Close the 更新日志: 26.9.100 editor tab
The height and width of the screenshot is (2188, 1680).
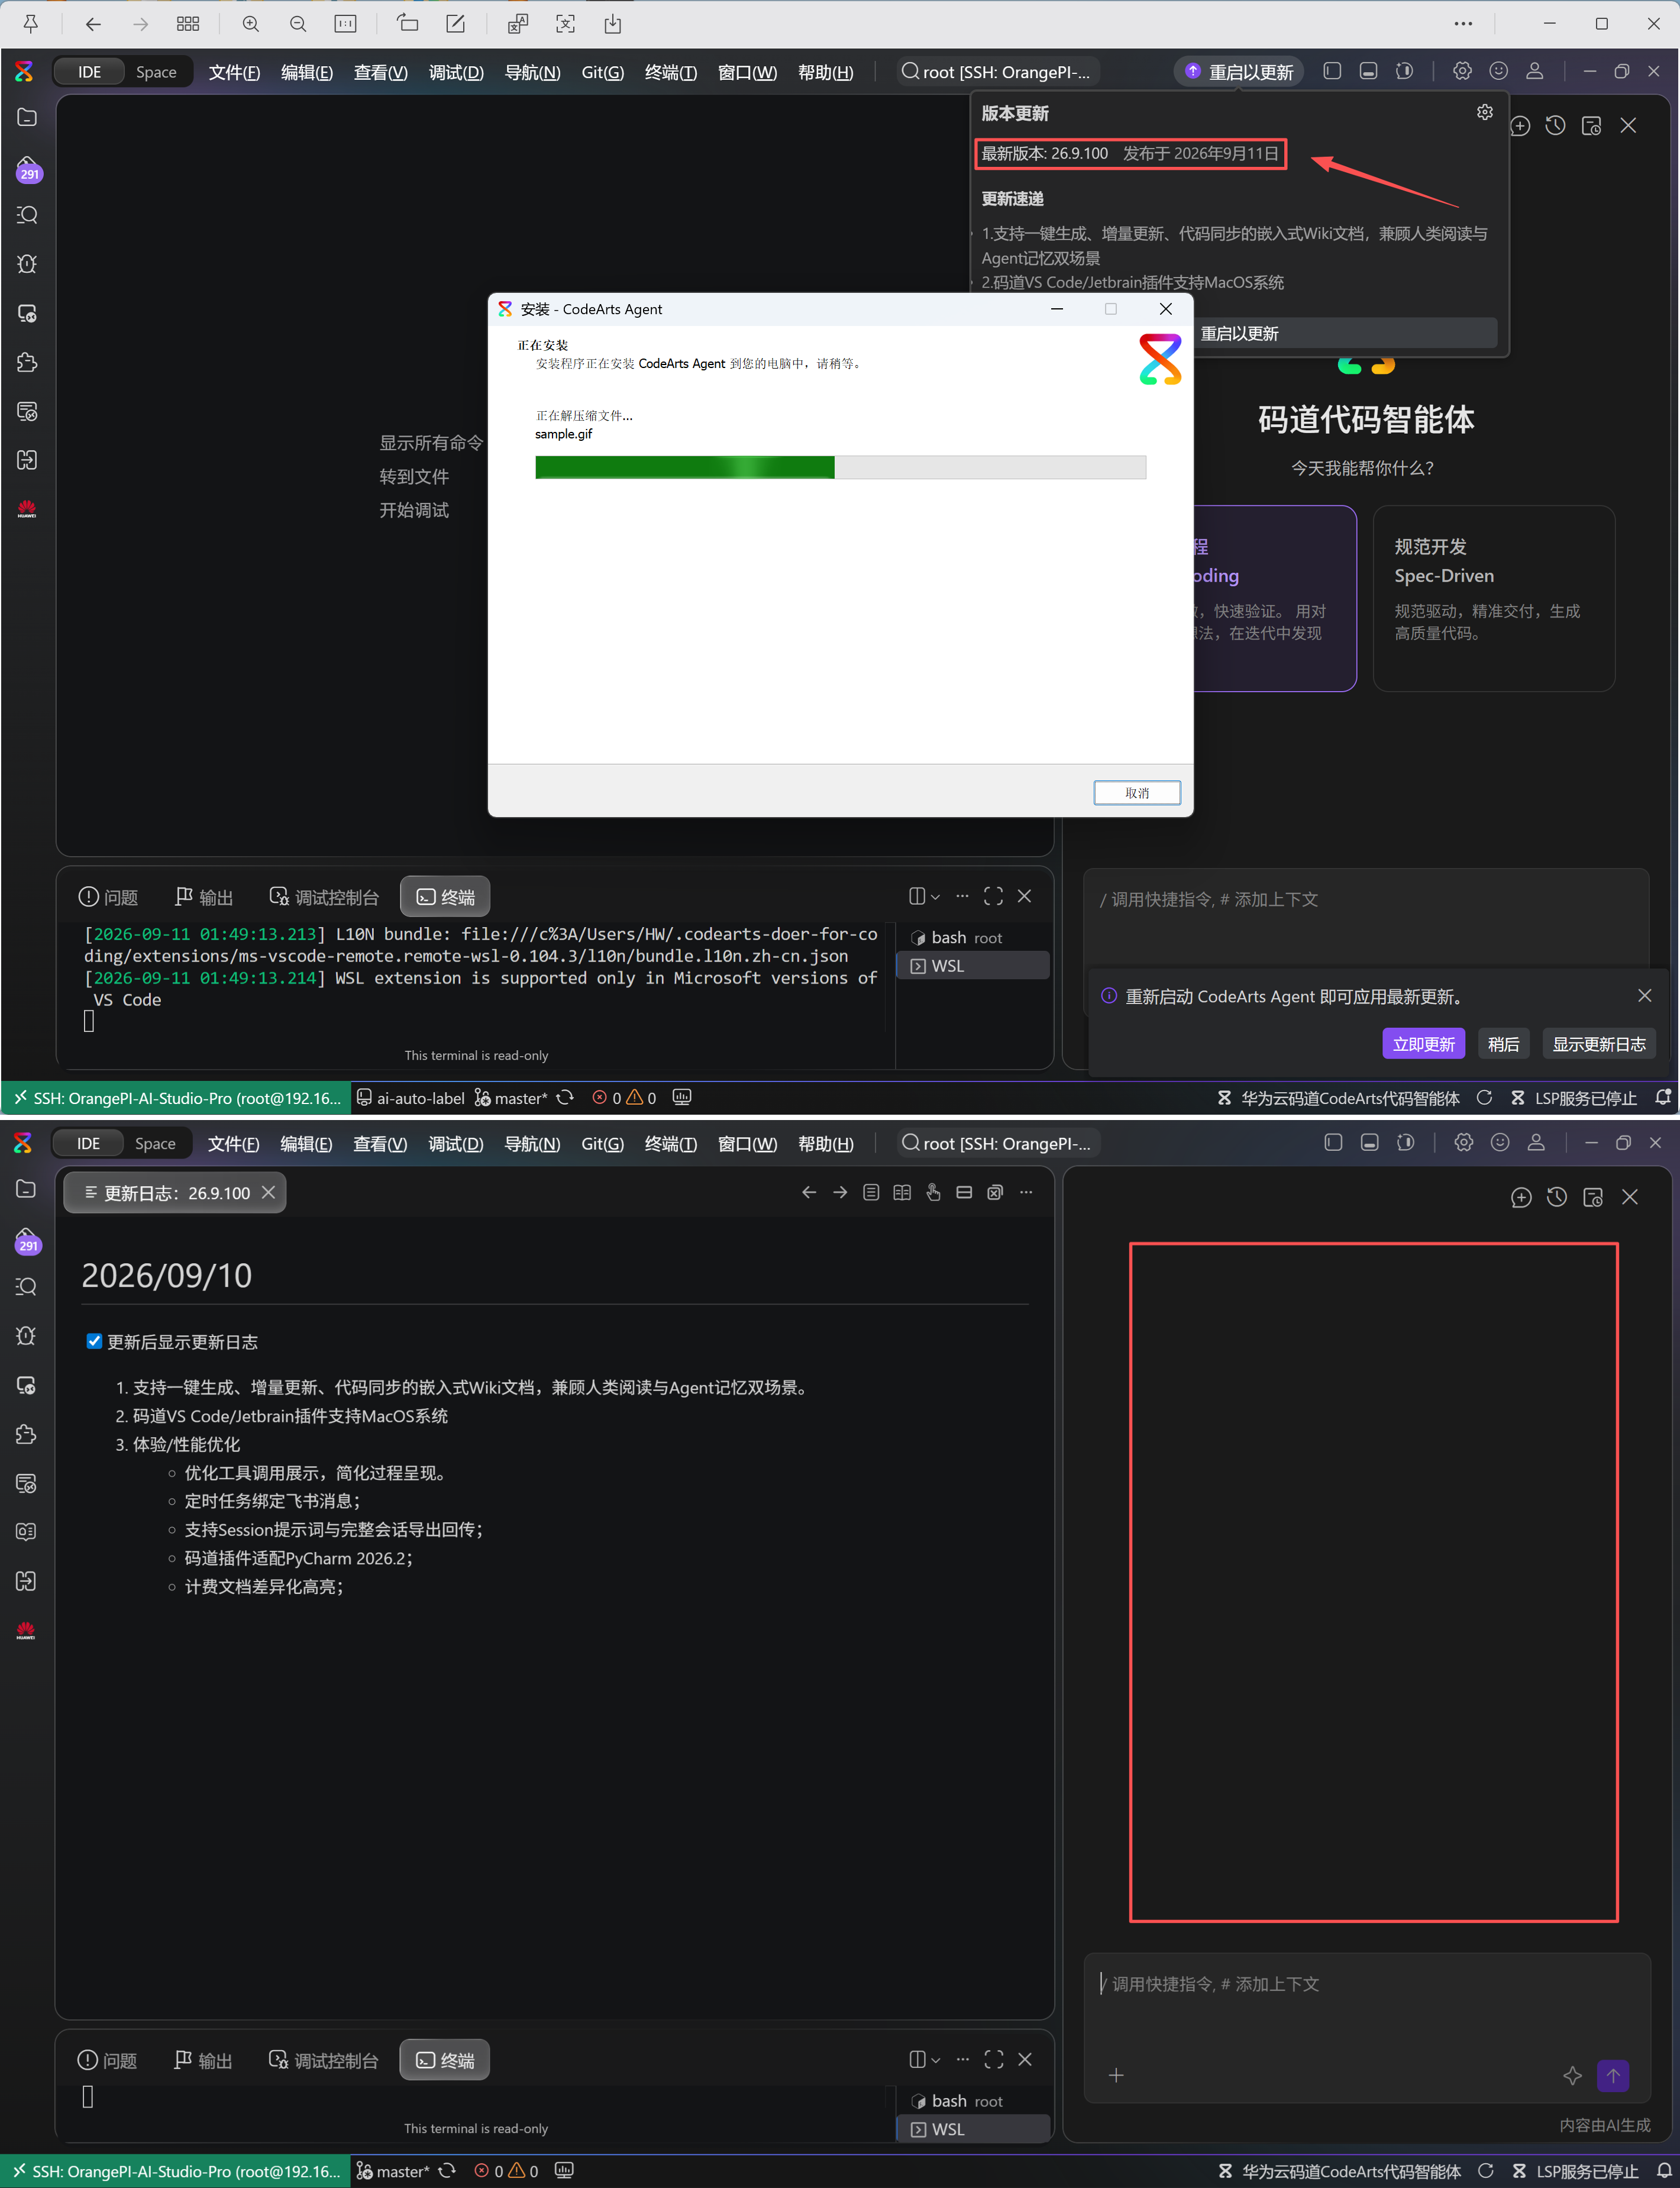(x=268, y=1192)
